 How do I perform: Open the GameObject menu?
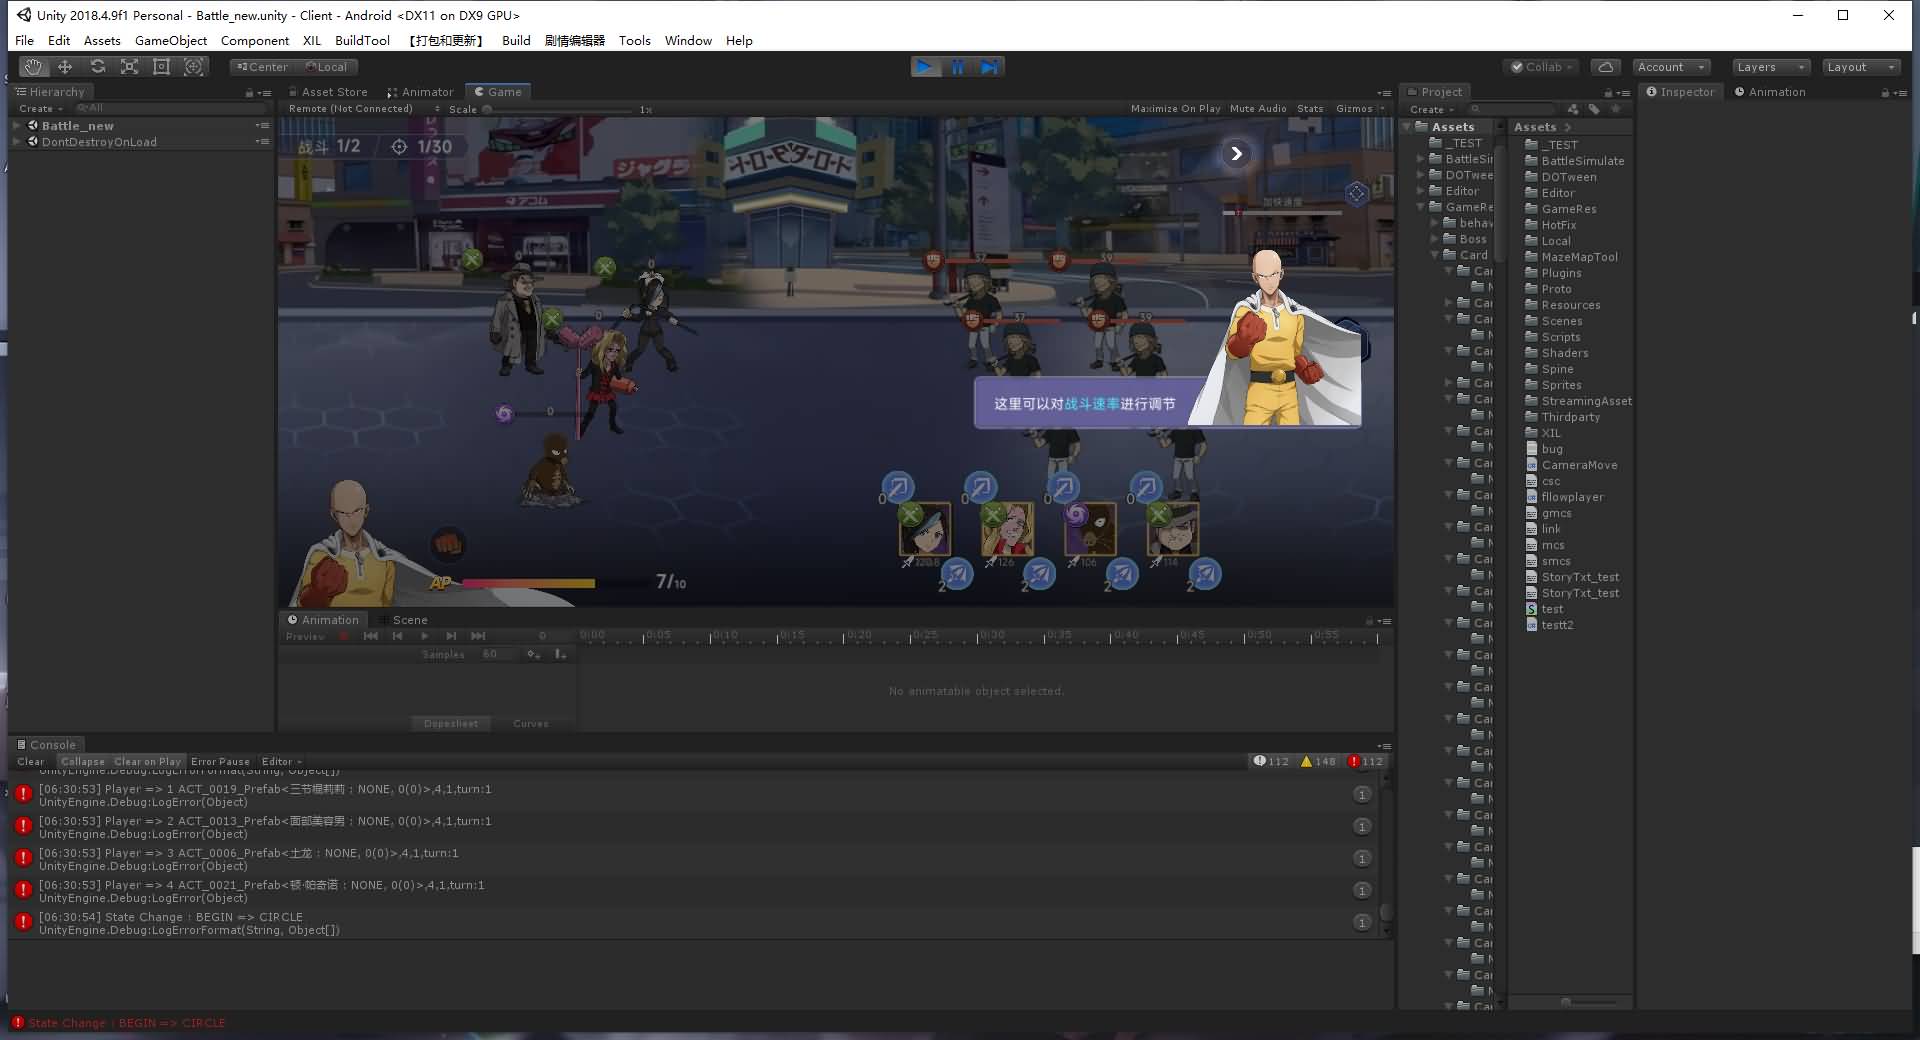(x=171, y=41)
